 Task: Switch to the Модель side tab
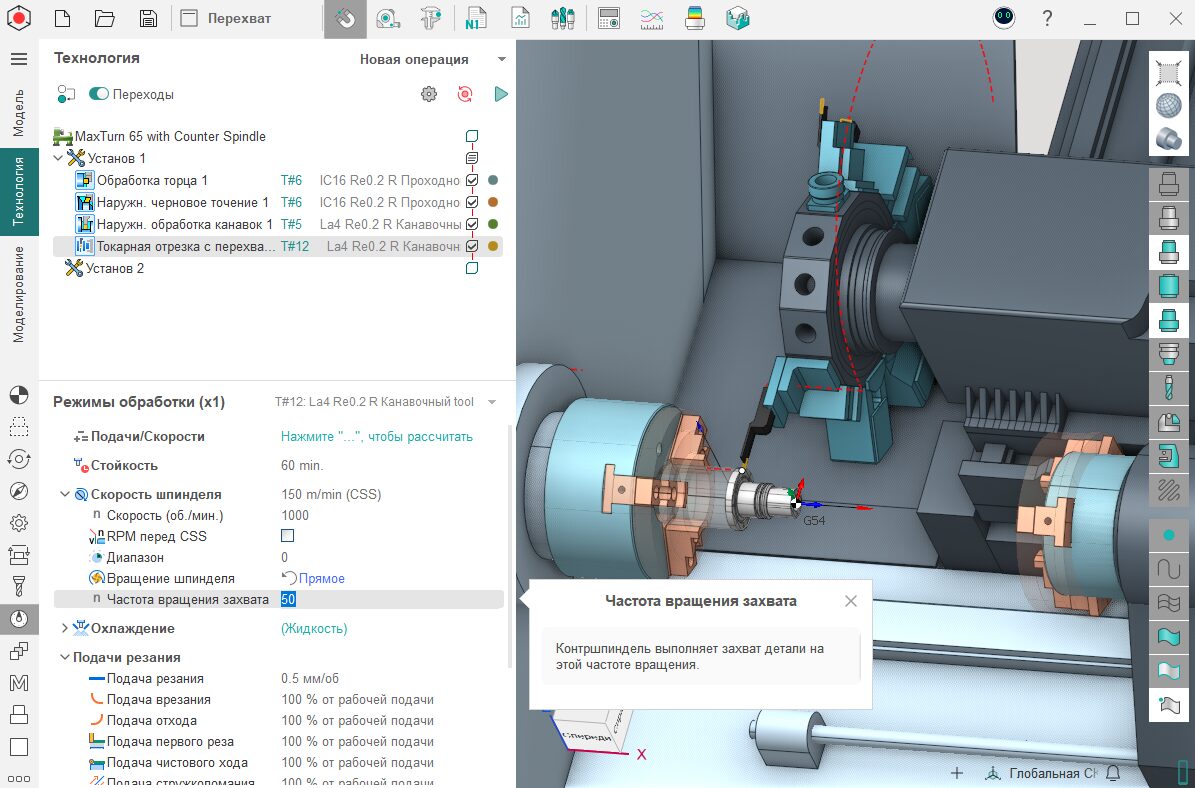pos(18,112)
